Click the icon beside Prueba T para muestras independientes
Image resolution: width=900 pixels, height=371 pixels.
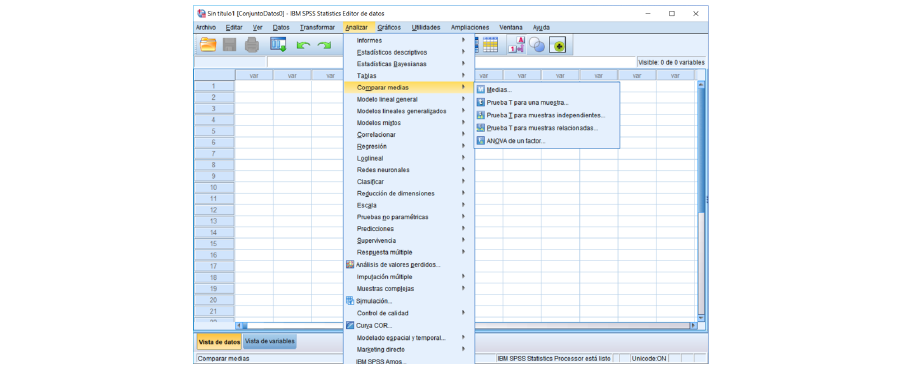point(481,115)
